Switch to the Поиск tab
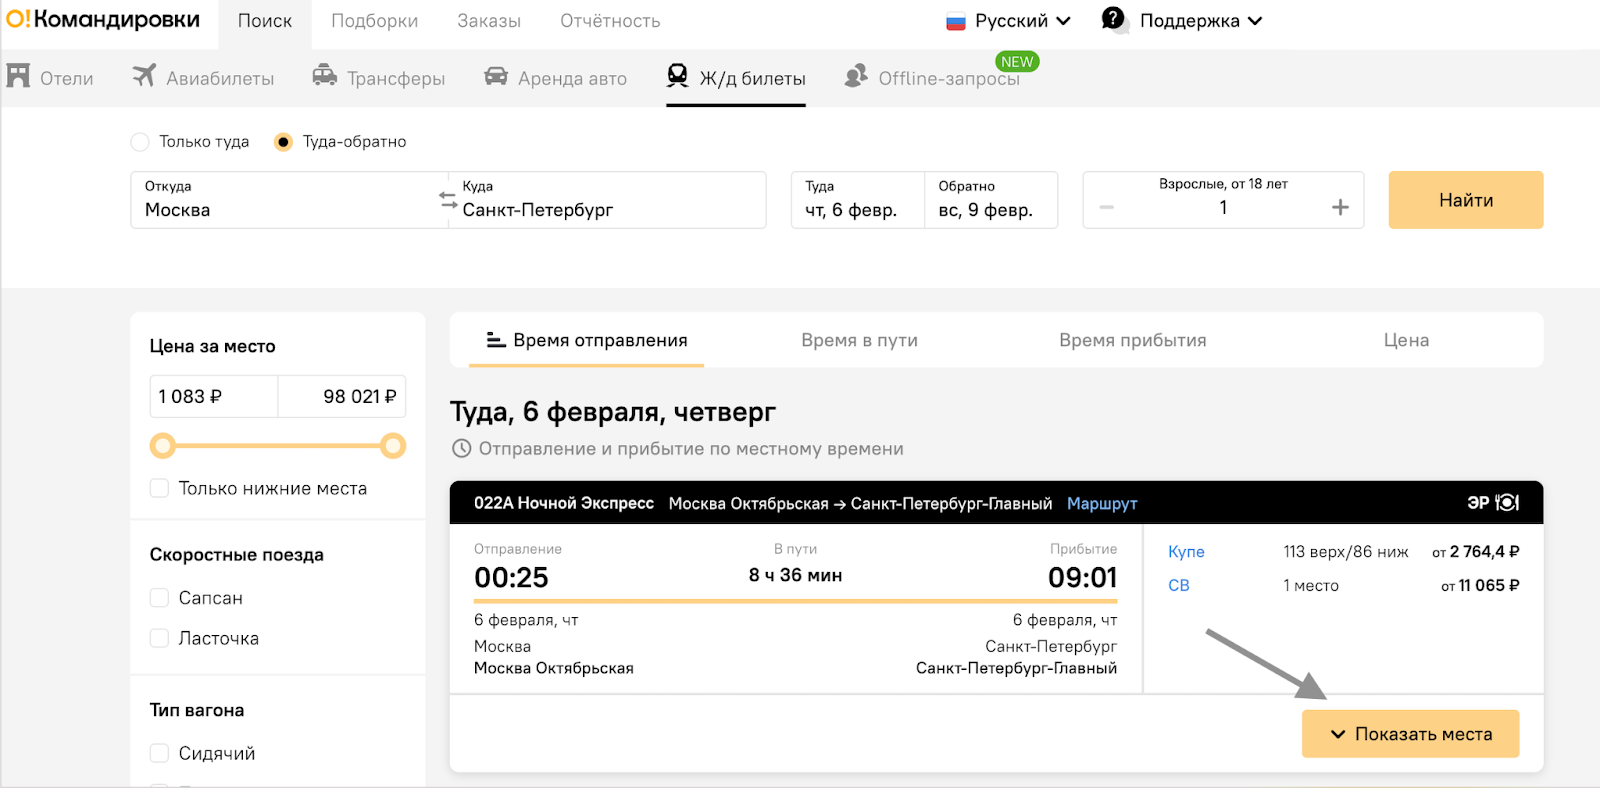 tap(265, 21)
